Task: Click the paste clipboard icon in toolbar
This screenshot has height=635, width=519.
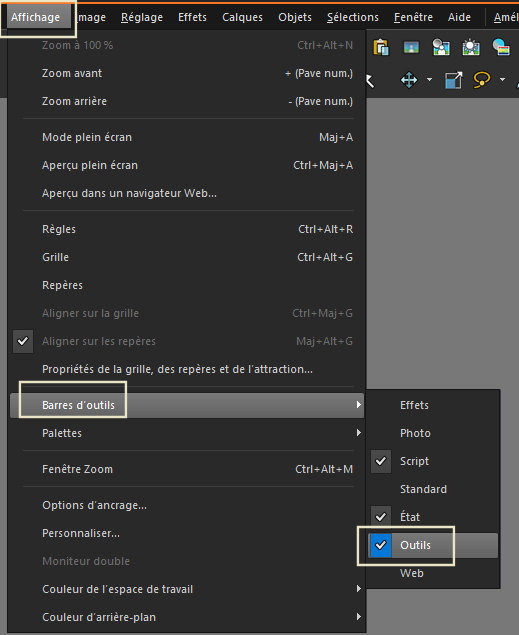Action: [x=381, y=47]
